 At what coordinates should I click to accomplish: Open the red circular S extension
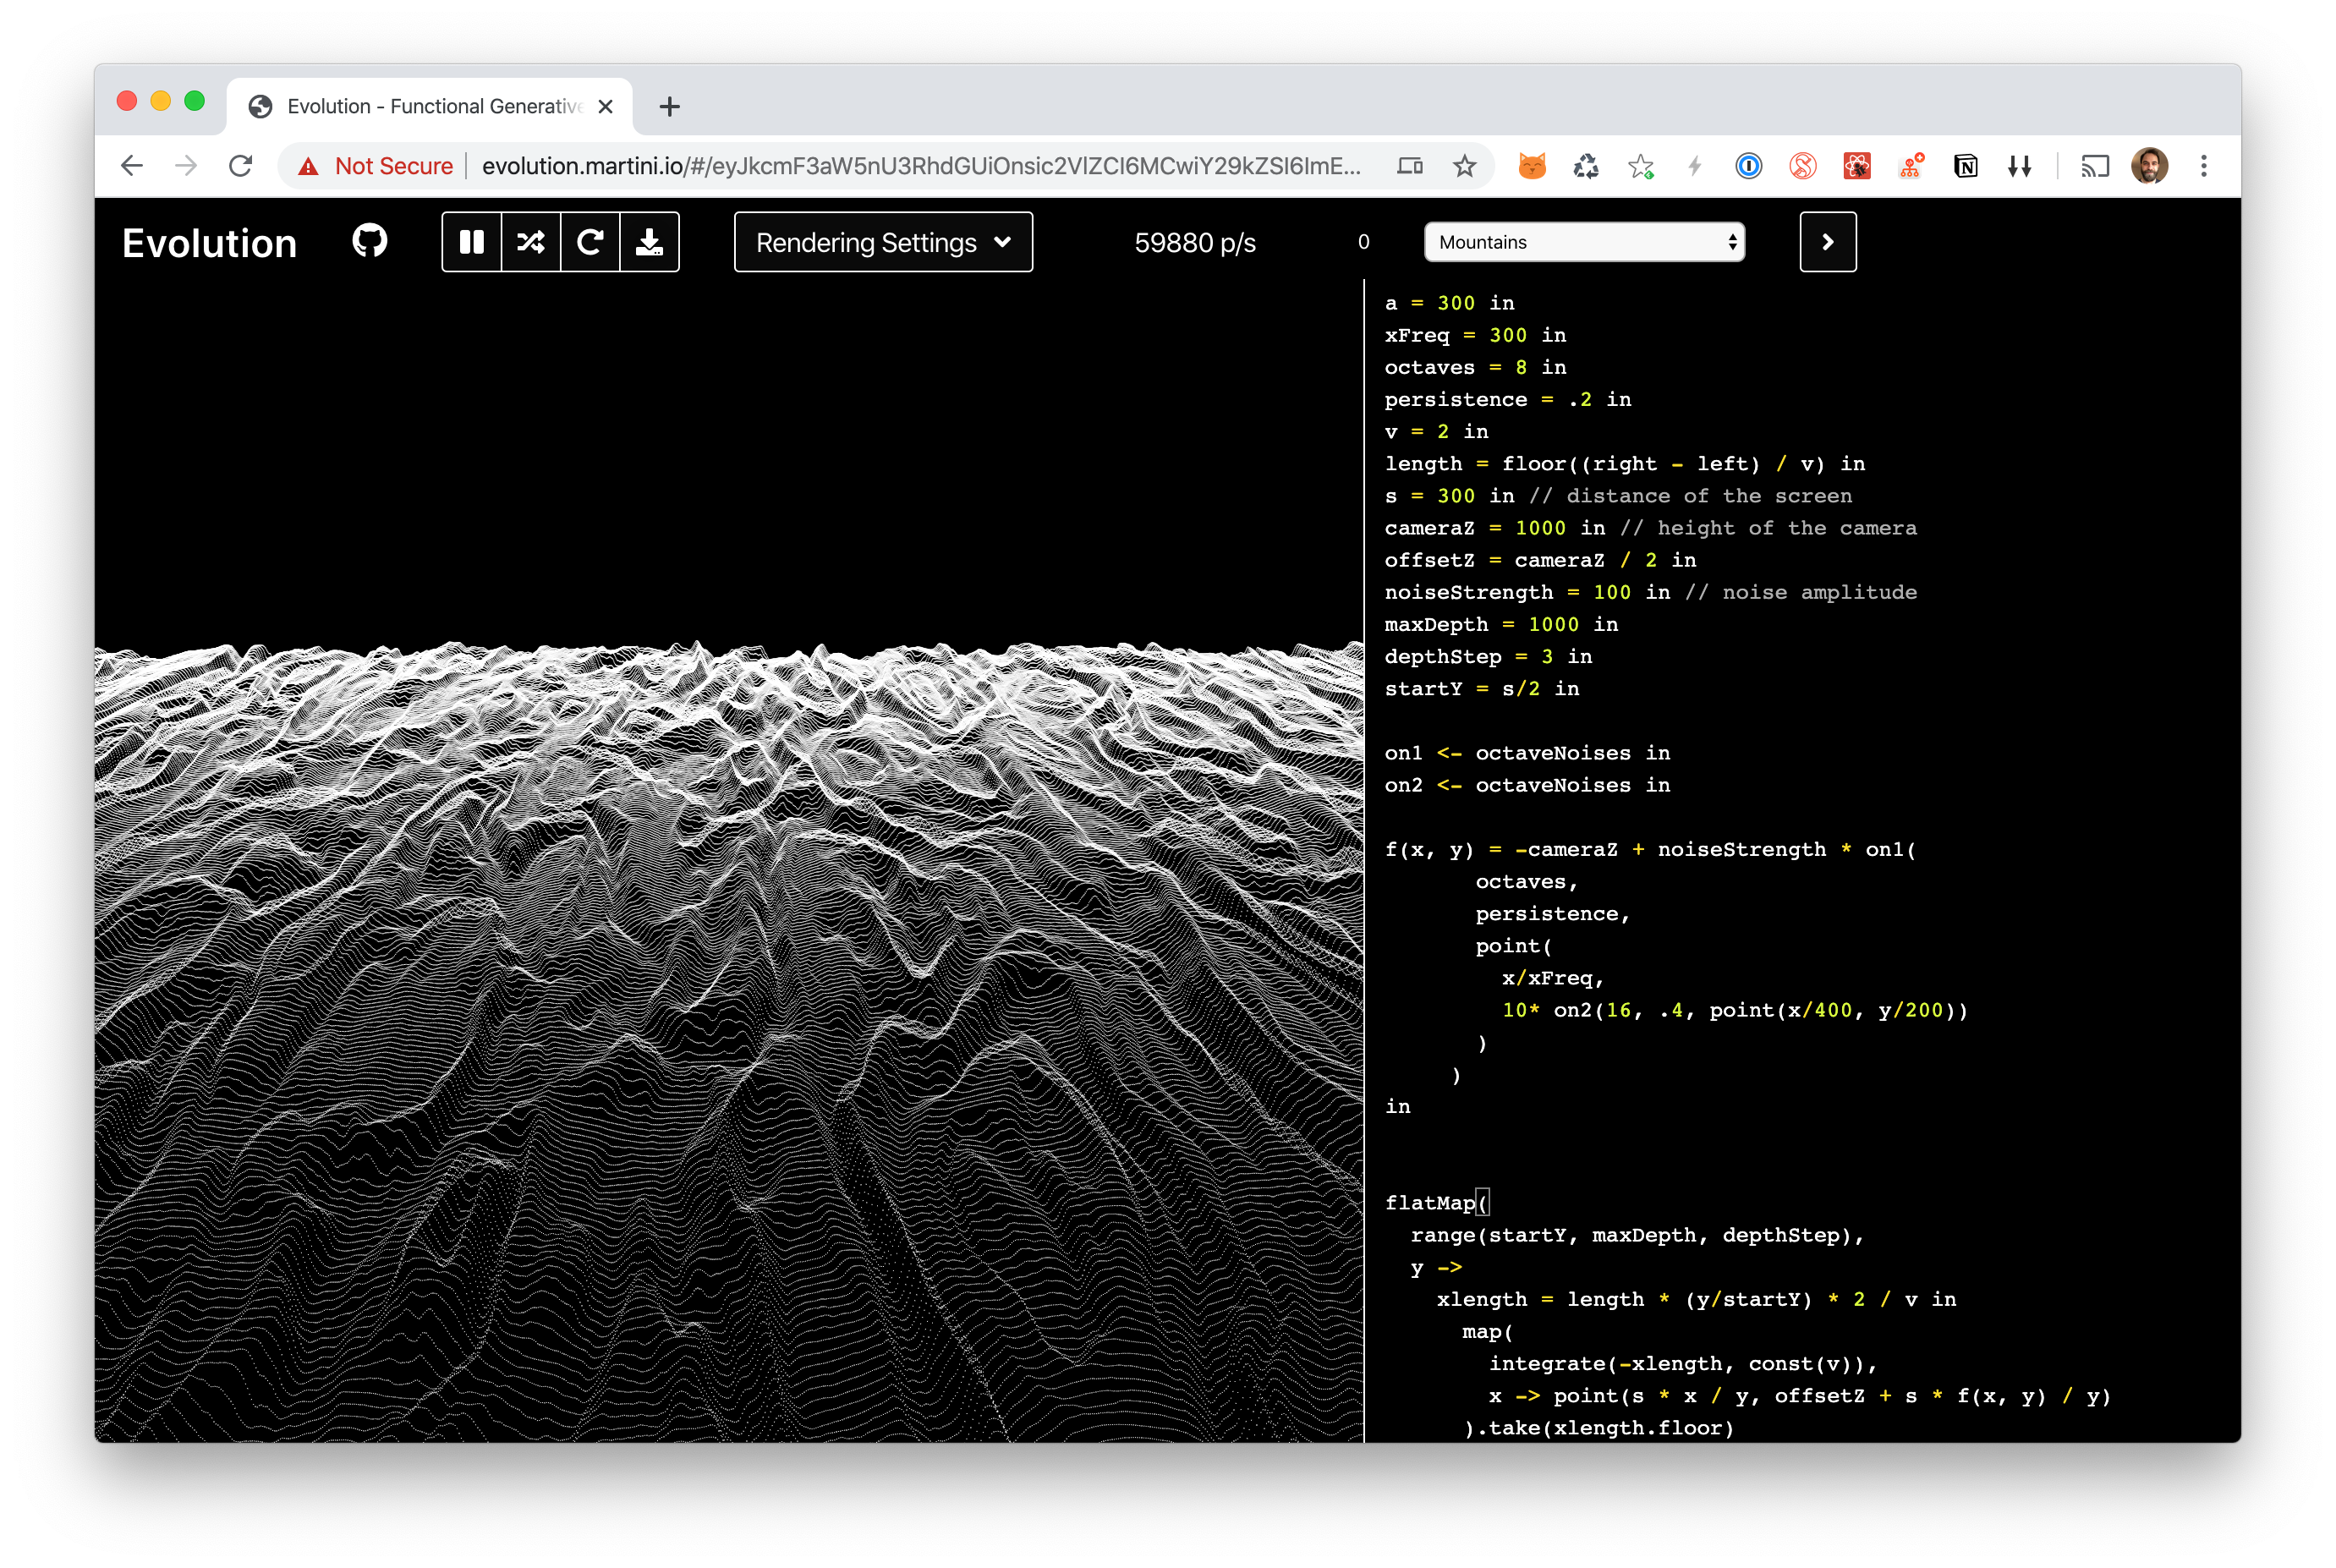[x=1802, y=166]
